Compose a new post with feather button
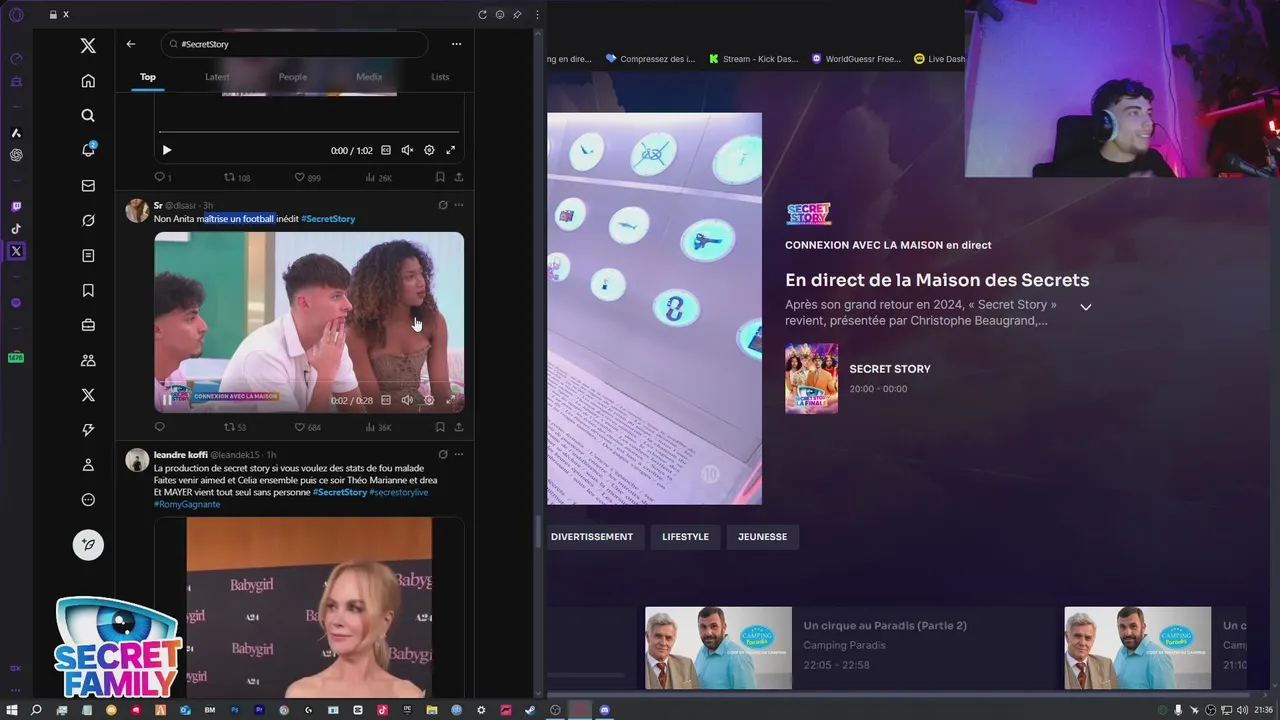This screenshot has width=1280, height=720. 88,545
